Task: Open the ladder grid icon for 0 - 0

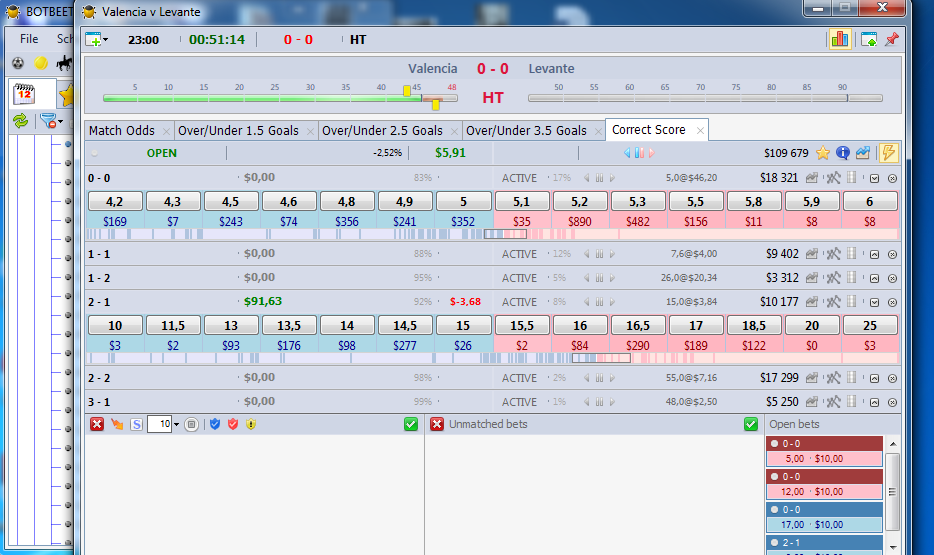Action: (852, 177)
